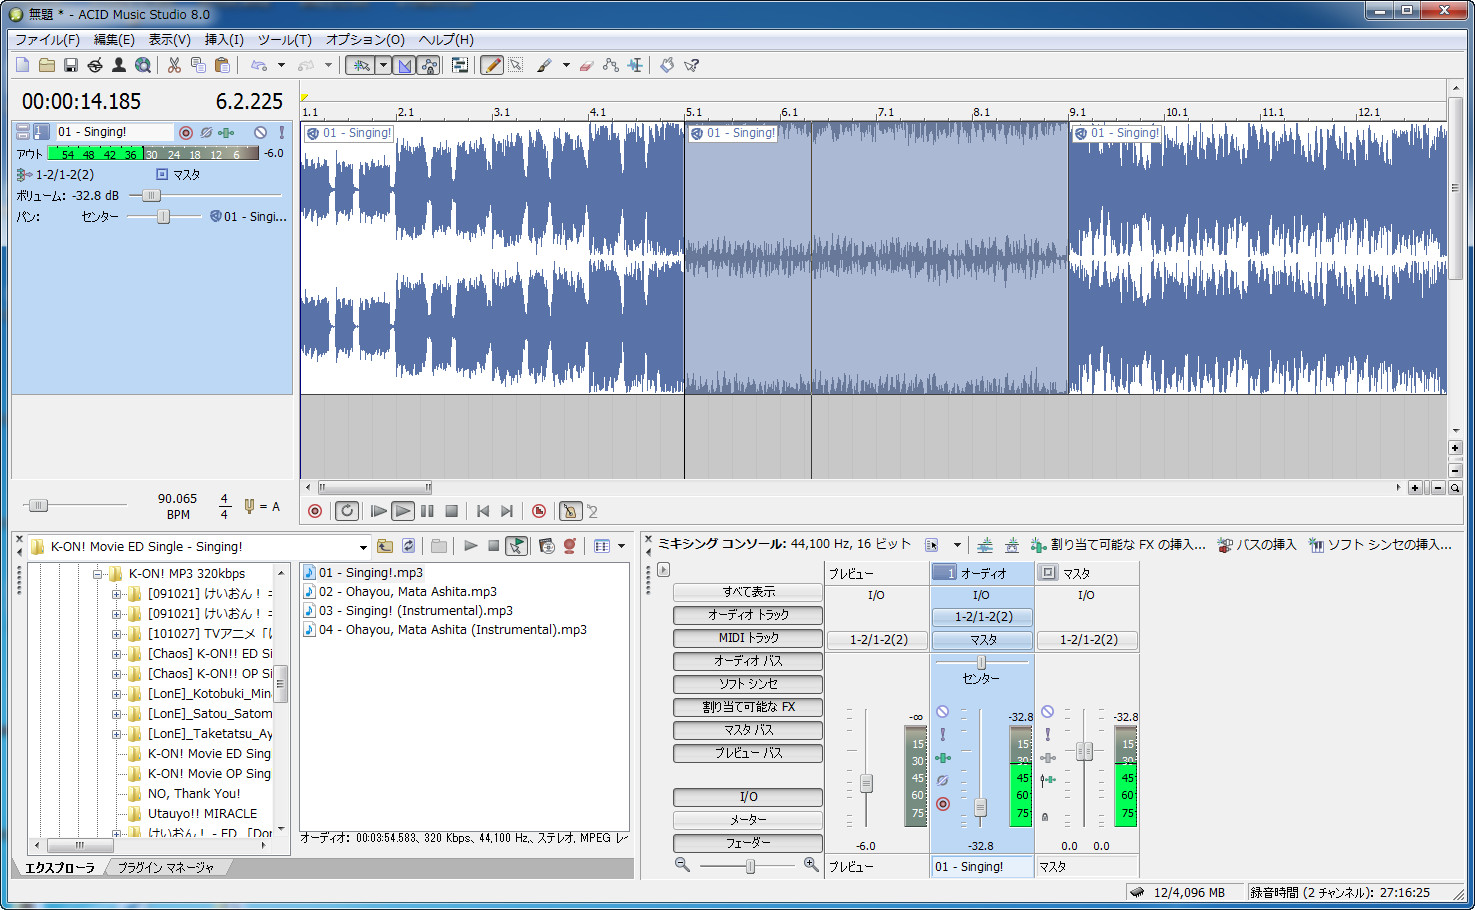Open the explorer Views dropdown arrow

[x=622, y=546]
